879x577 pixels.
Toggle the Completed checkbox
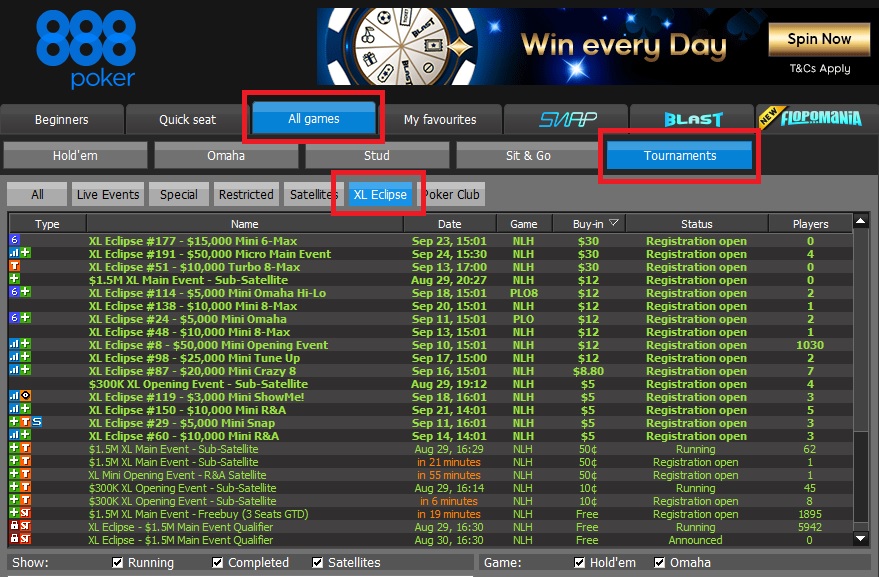[x=218, y=562]
